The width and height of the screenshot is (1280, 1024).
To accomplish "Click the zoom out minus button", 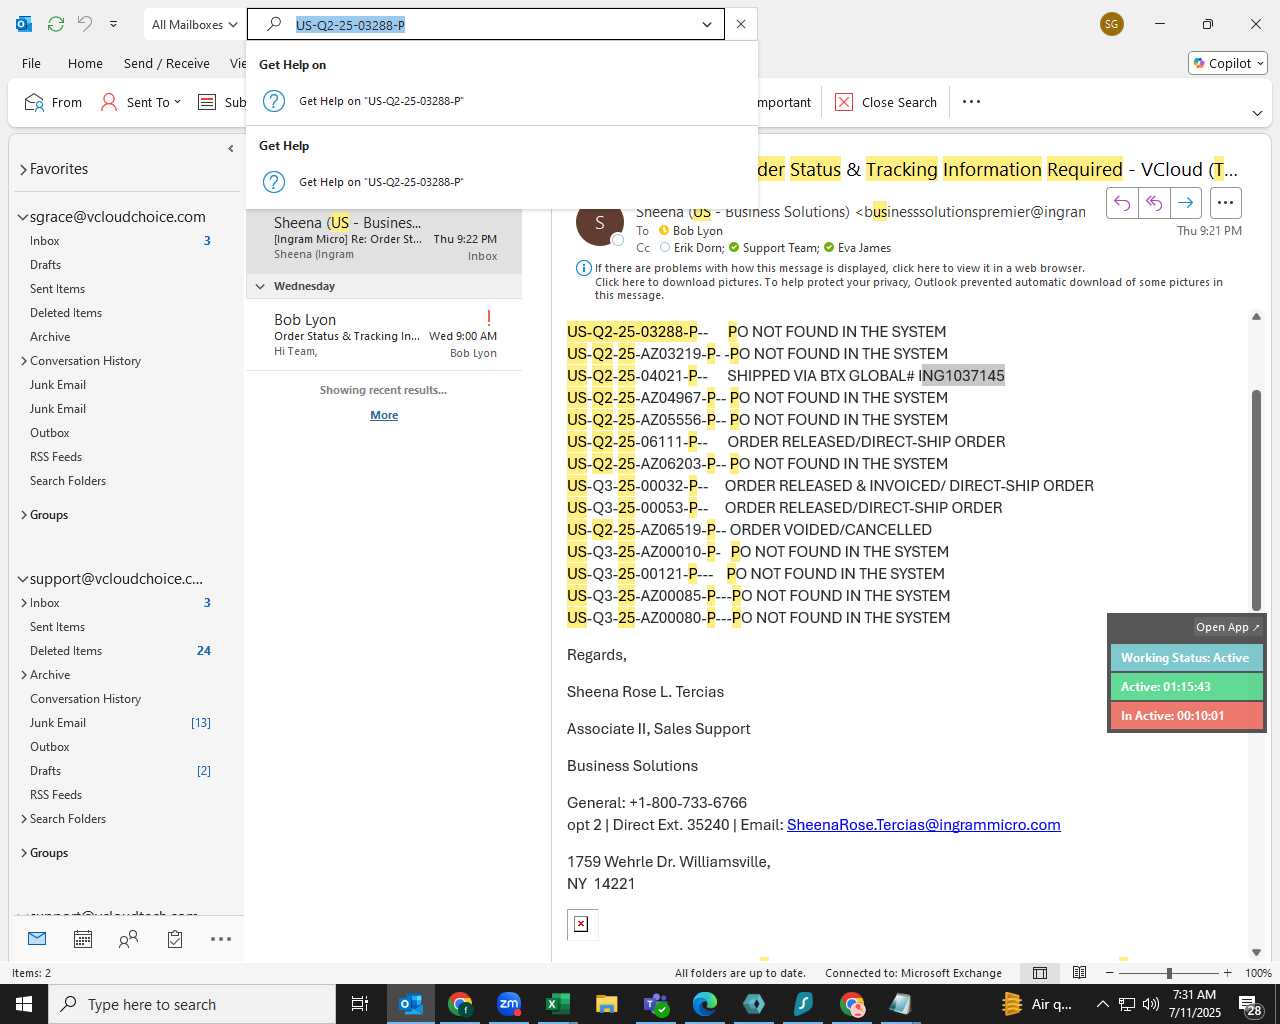I will click(x=1109, y=973).
